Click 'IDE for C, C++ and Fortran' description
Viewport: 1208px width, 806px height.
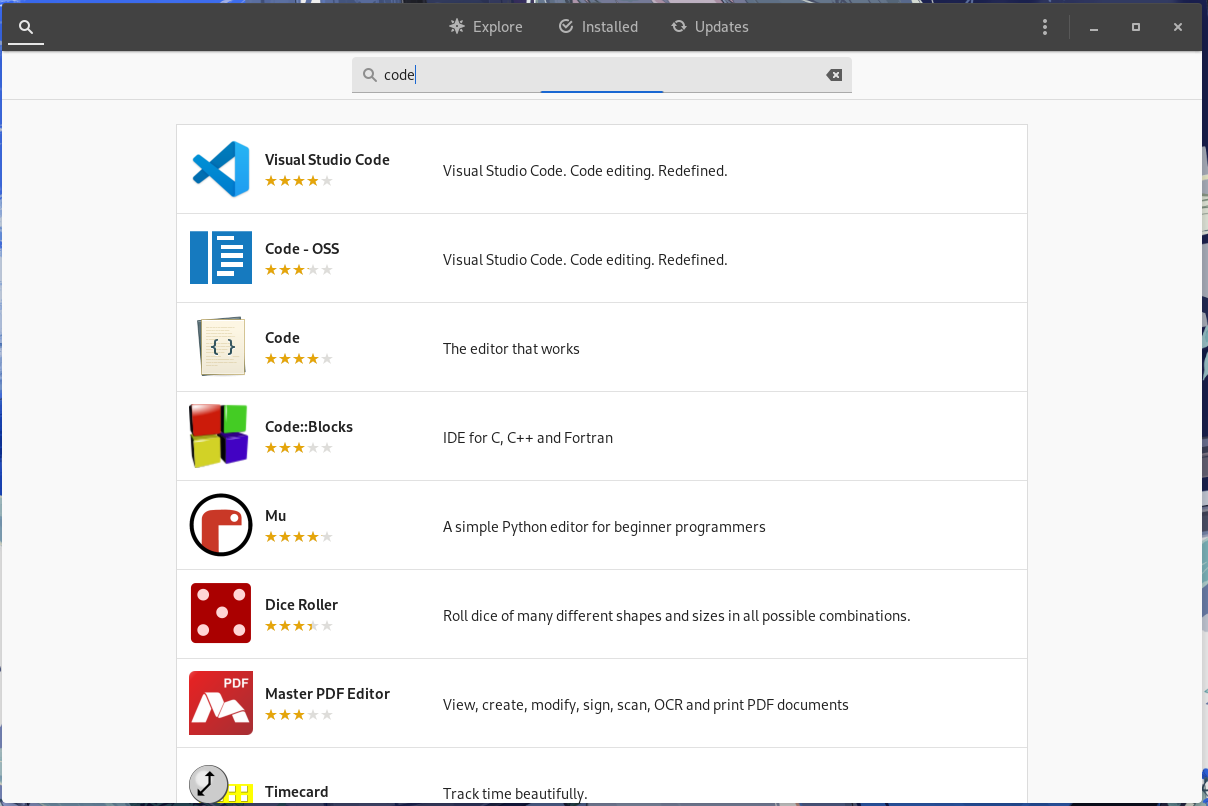tap(528, 438)
